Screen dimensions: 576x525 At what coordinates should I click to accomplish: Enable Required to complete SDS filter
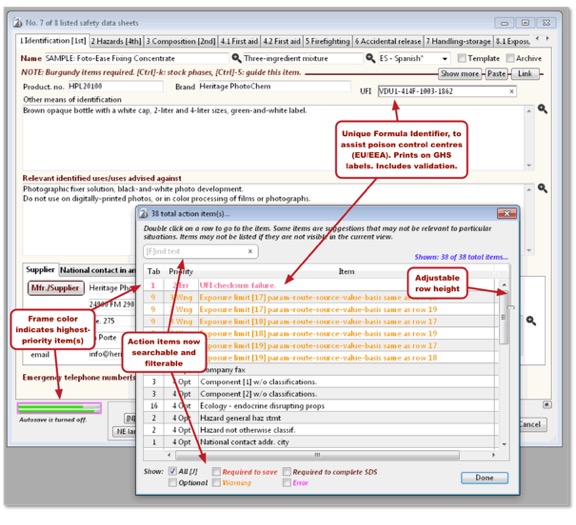287,471
